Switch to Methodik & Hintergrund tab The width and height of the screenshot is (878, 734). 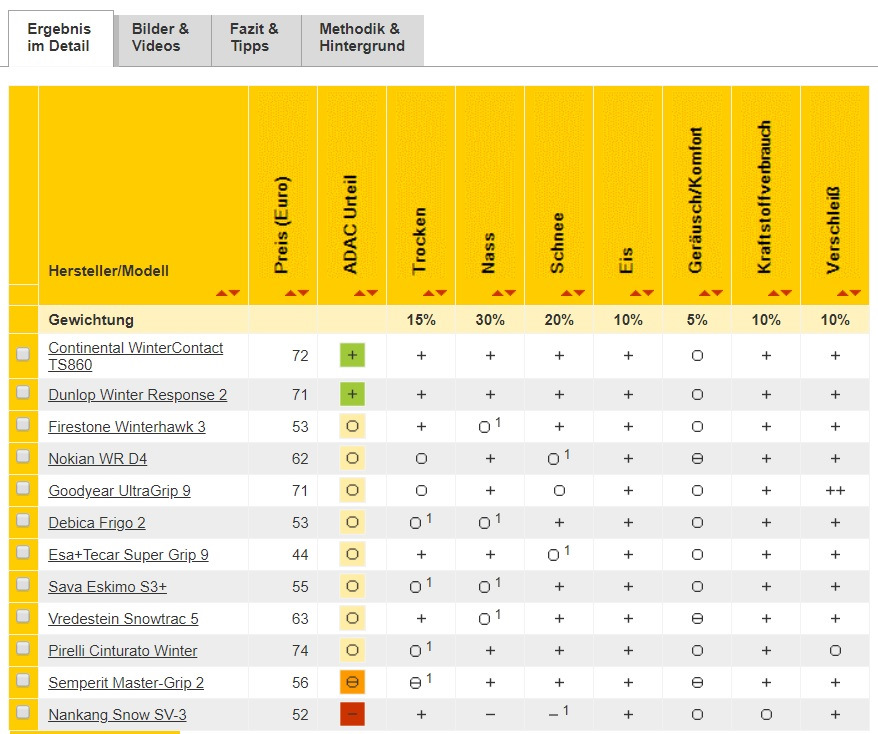[362, 40]
